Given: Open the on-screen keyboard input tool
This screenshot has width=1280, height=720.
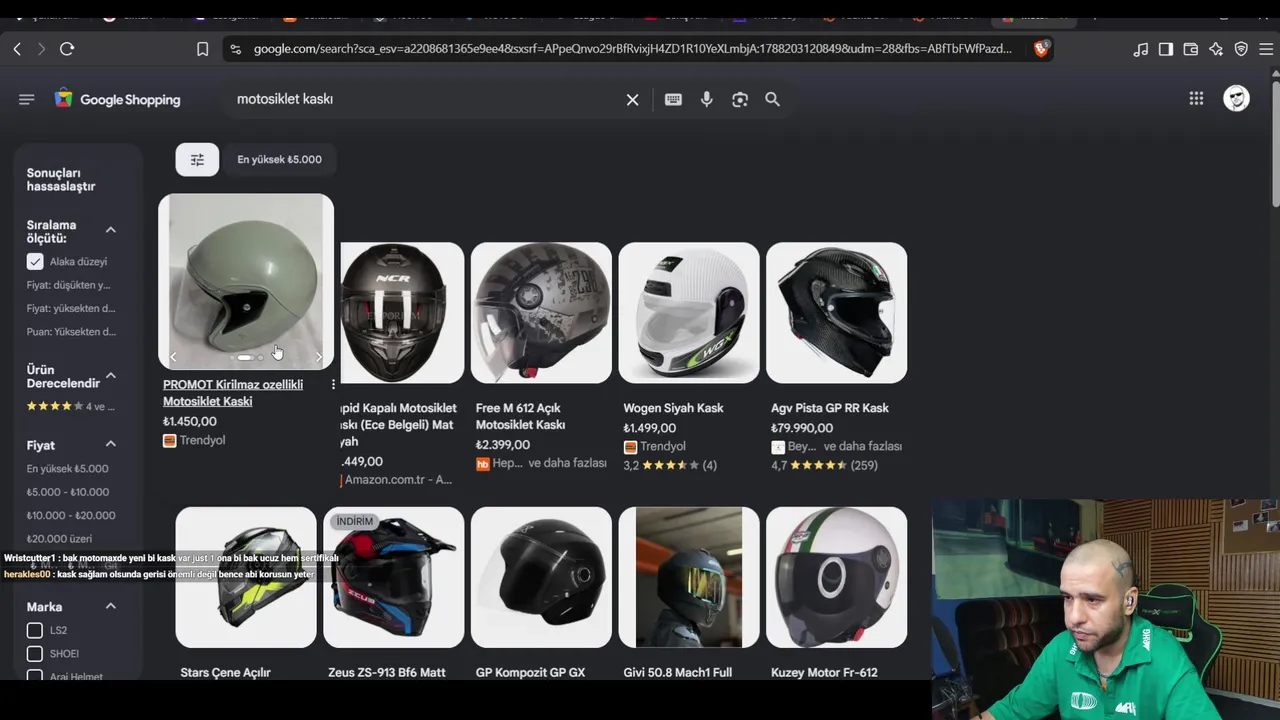Looking at the screenshot, I should 673,99.
